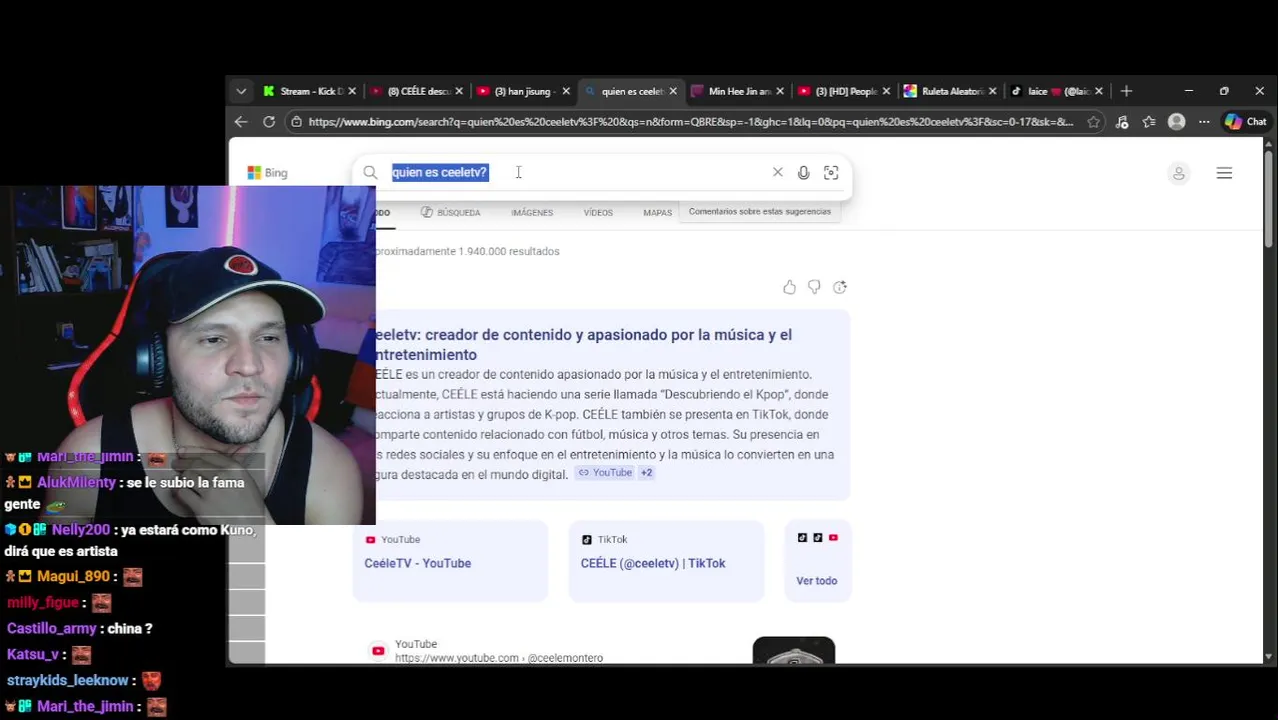The height and width of the screenshot is (720, 1278).
Task: Open a new browser tab
Action: tap(1126, 91)
